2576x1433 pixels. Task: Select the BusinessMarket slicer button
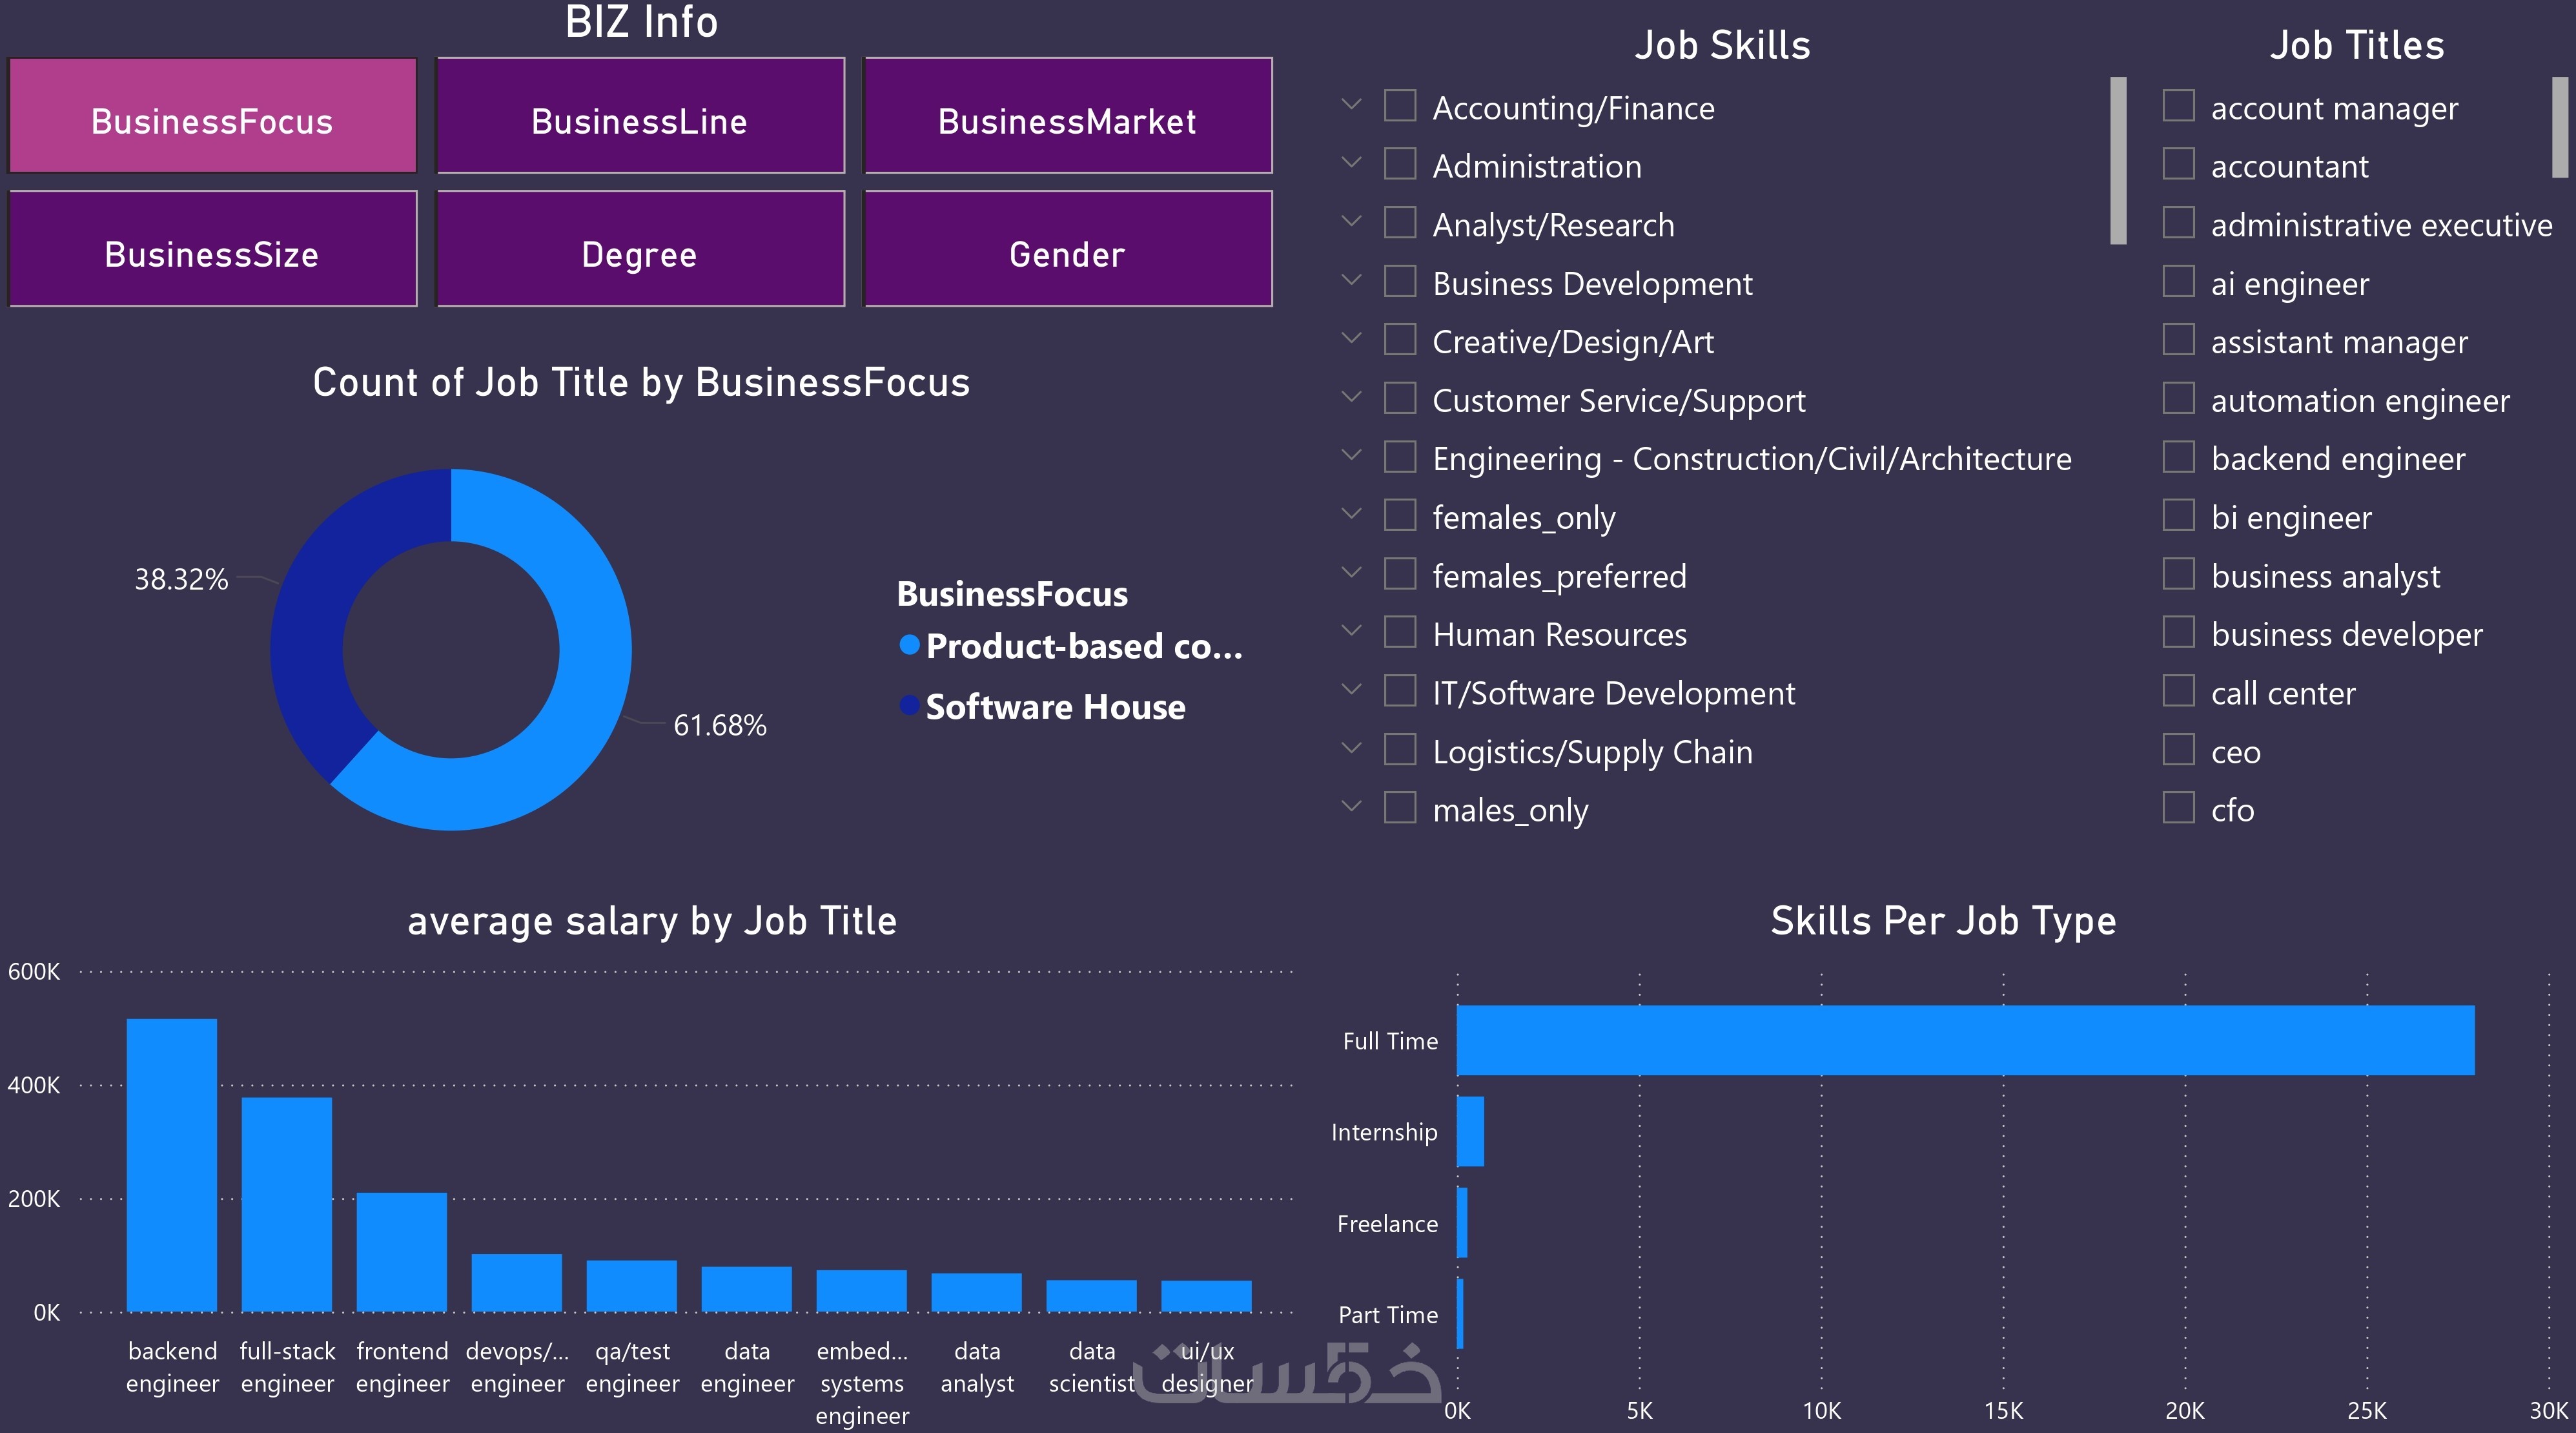[x=1066, y=120]
